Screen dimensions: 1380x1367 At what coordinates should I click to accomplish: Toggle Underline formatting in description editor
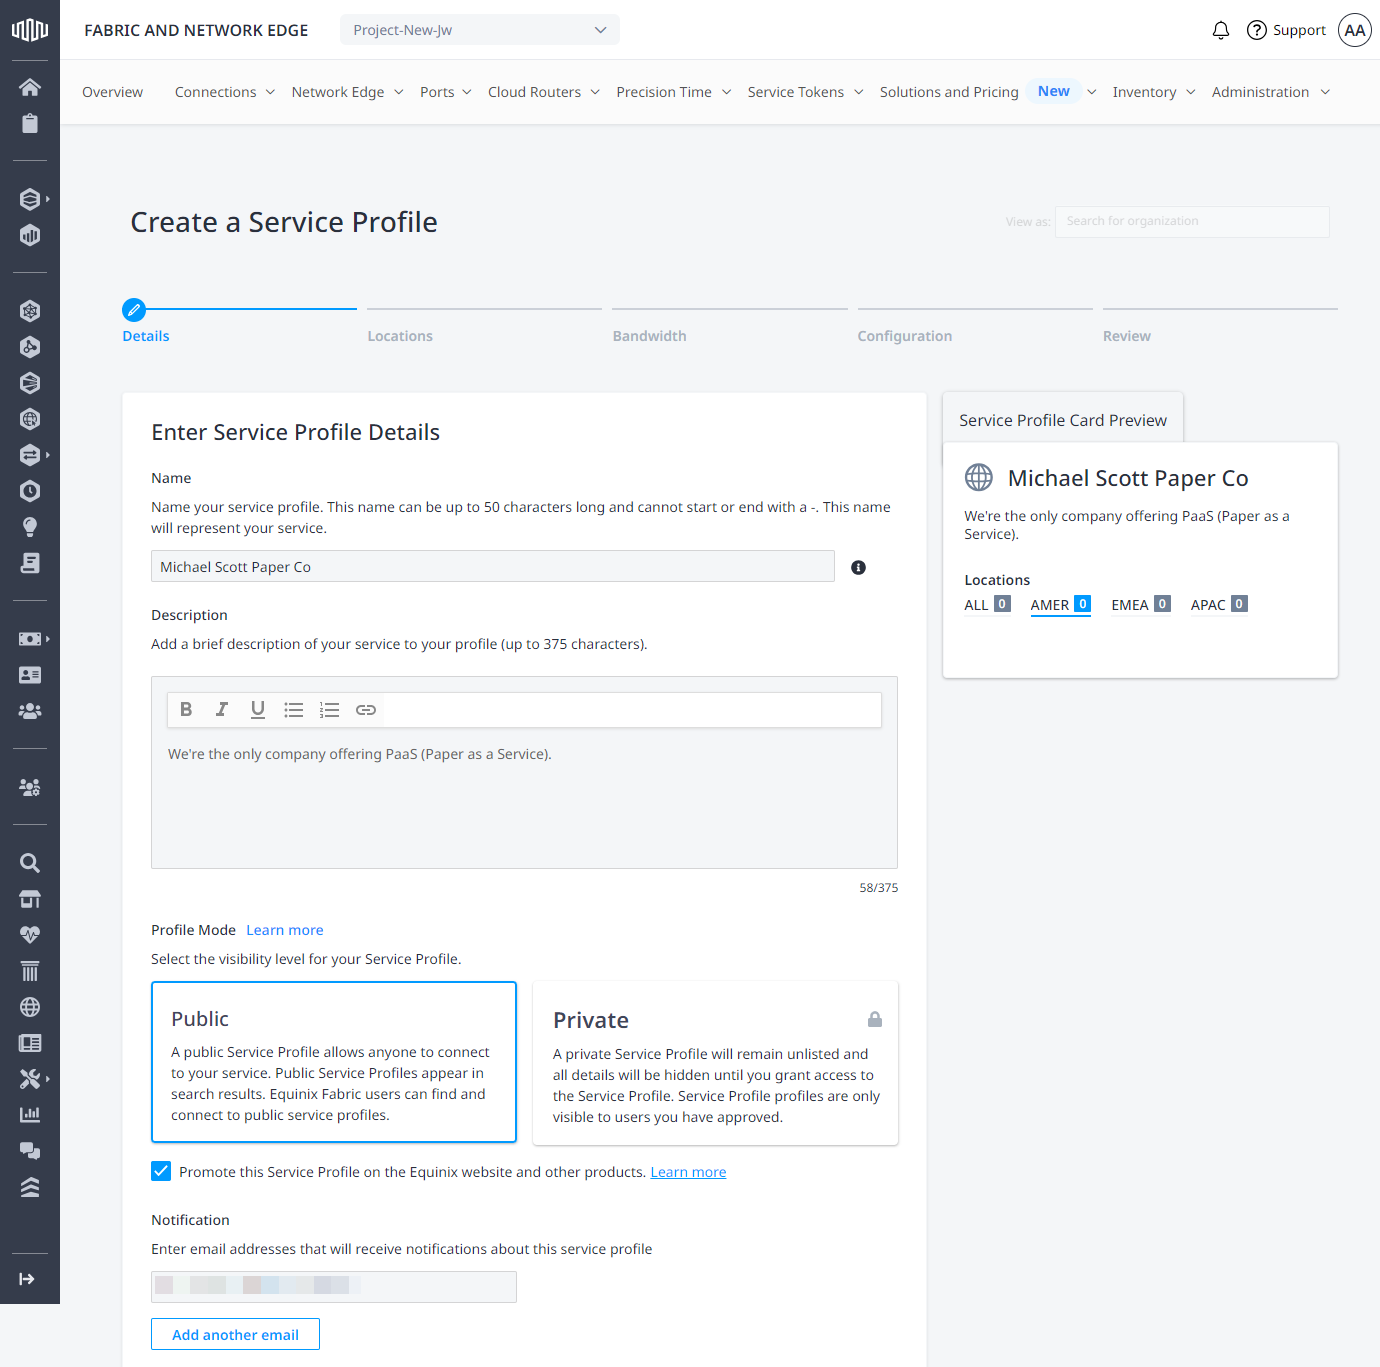pos(258,709)
